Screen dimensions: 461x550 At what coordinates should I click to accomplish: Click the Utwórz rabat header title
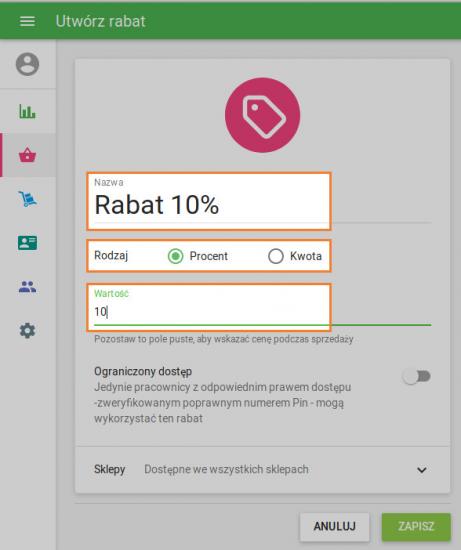(100, 21)
